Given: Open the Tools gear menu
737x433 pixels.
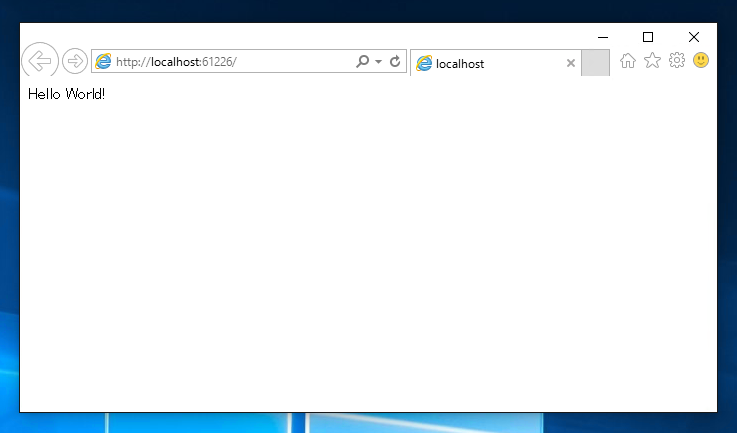Looking at the screenshot, I should pyautogui.click(x=677, y=60).
